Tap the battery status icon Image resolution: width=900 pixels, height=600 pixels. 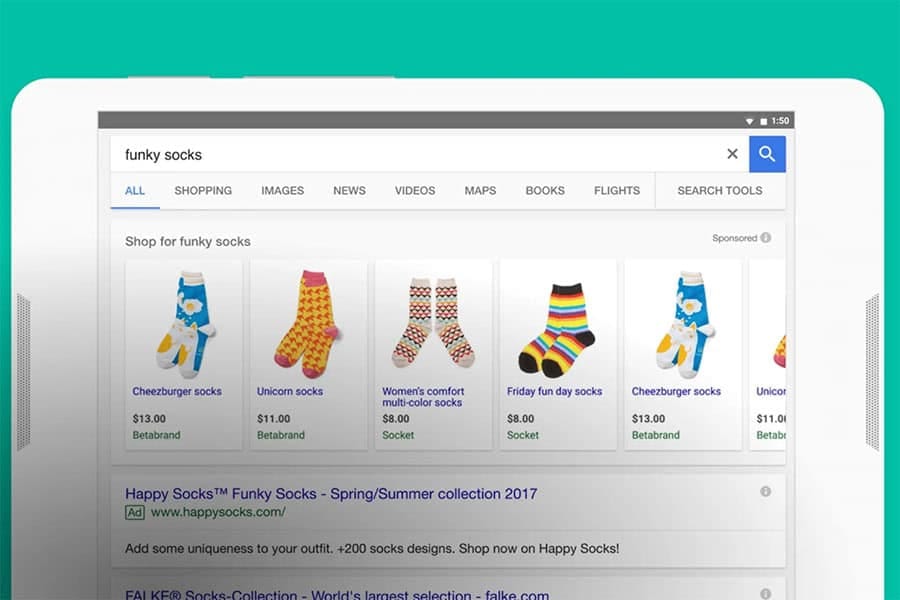tap(763, 121)
